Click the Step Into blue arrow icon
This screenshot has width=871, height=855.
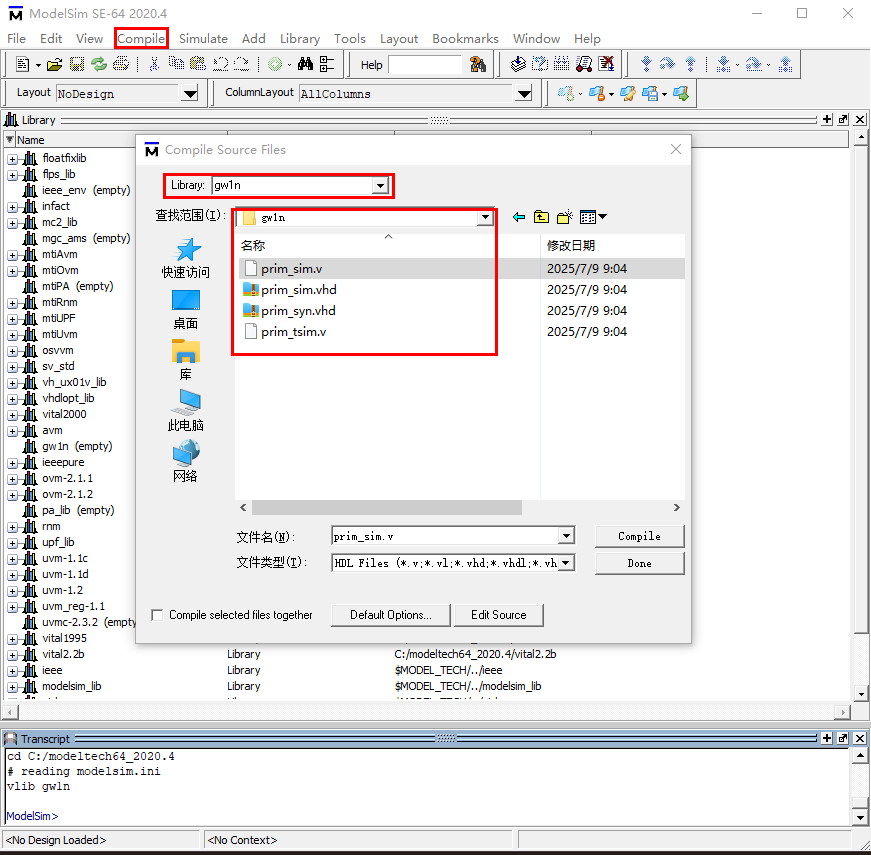[x=646, y=64]
